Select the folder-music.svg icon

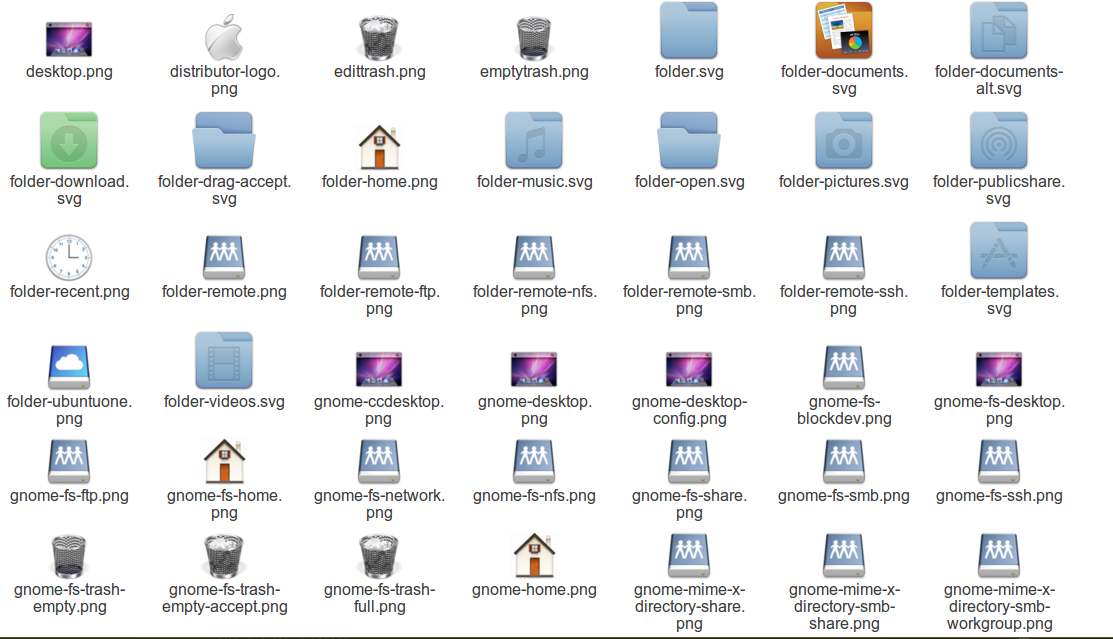click(534, 140)
